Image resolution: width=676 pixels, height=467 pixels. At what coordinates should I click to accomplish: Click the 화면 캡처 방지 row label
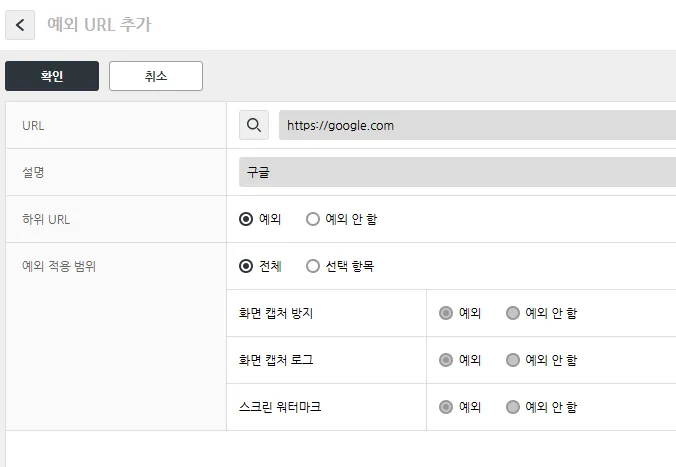(276, 313)
